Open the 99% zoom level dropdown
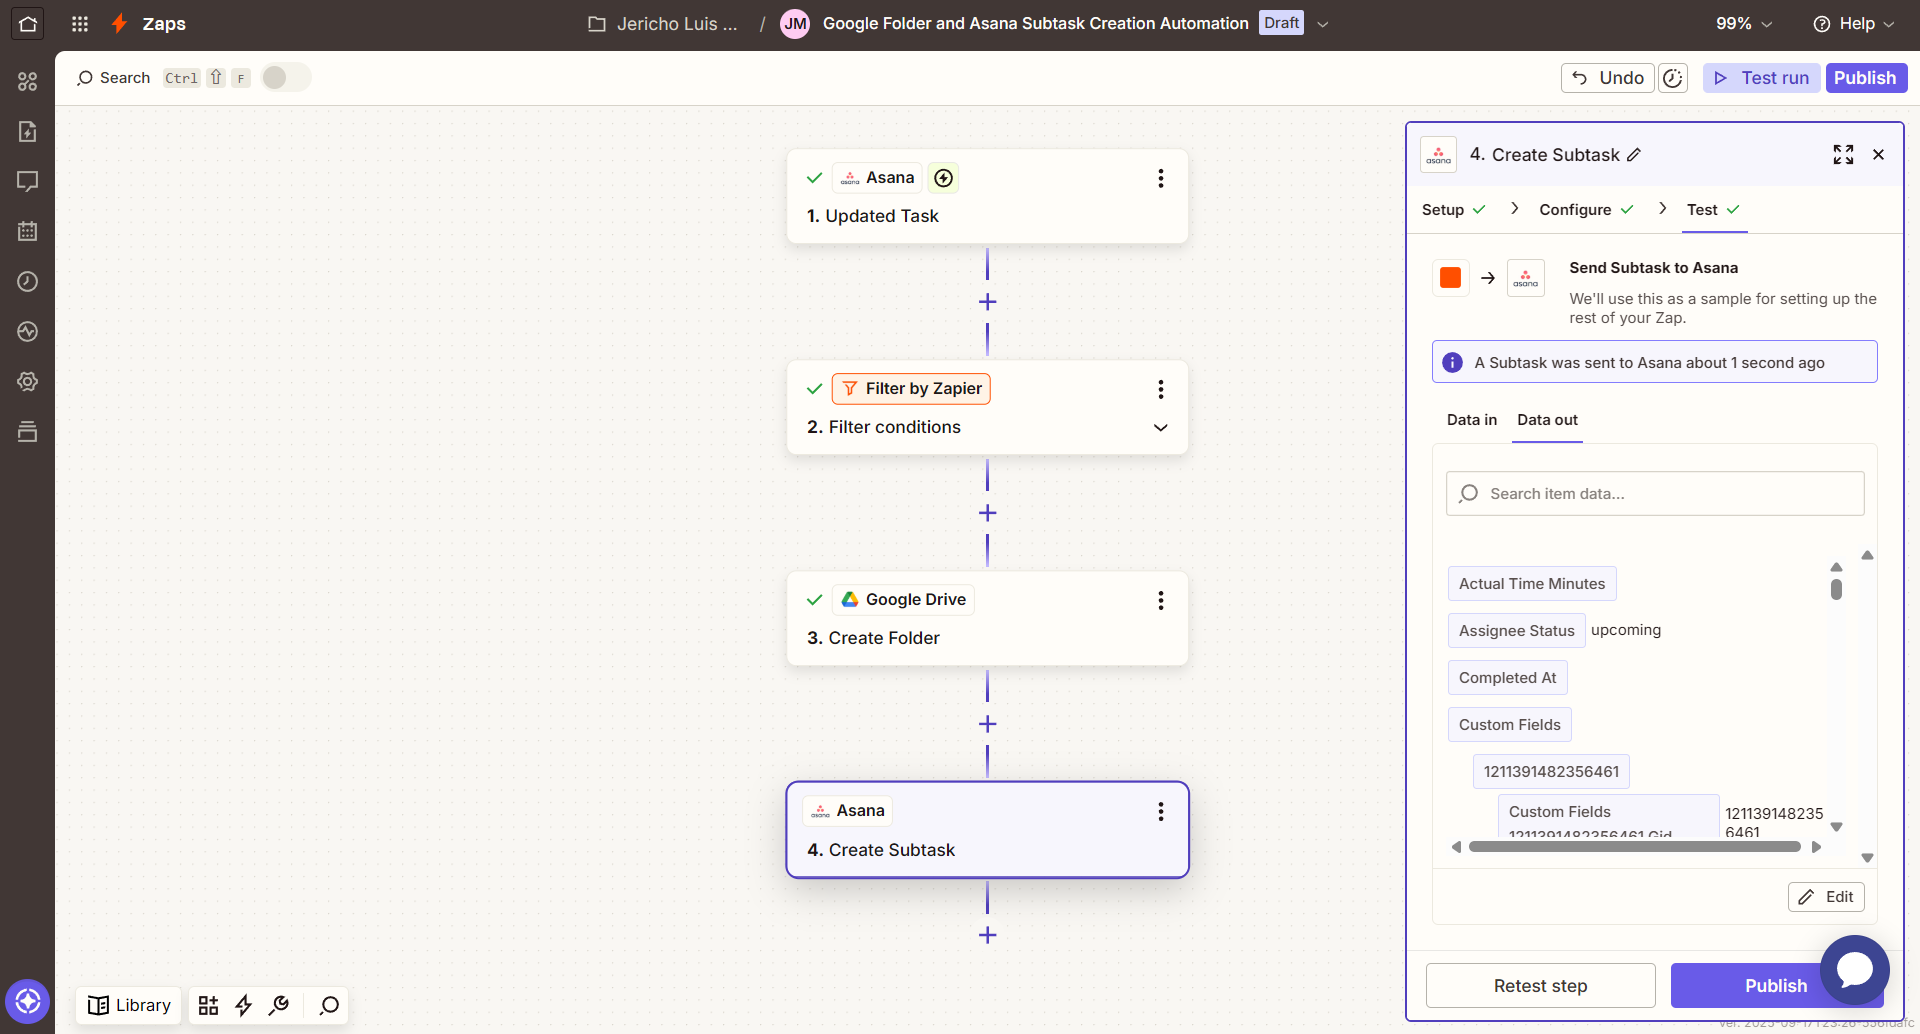1920x1034 pixels. point(1744,24)
